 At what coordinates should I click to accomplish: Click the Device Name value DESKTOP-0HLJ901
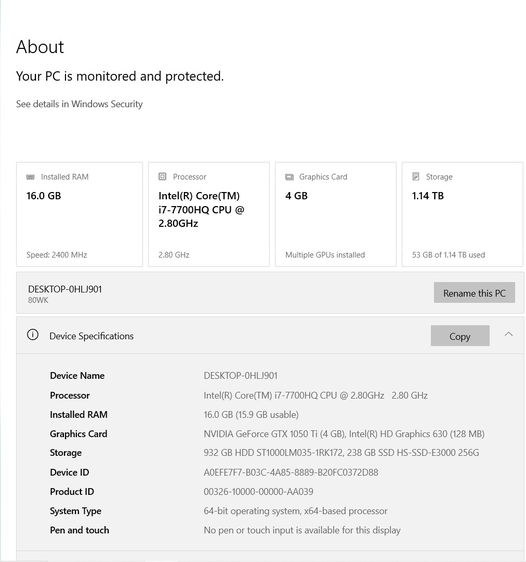[240, 376]
